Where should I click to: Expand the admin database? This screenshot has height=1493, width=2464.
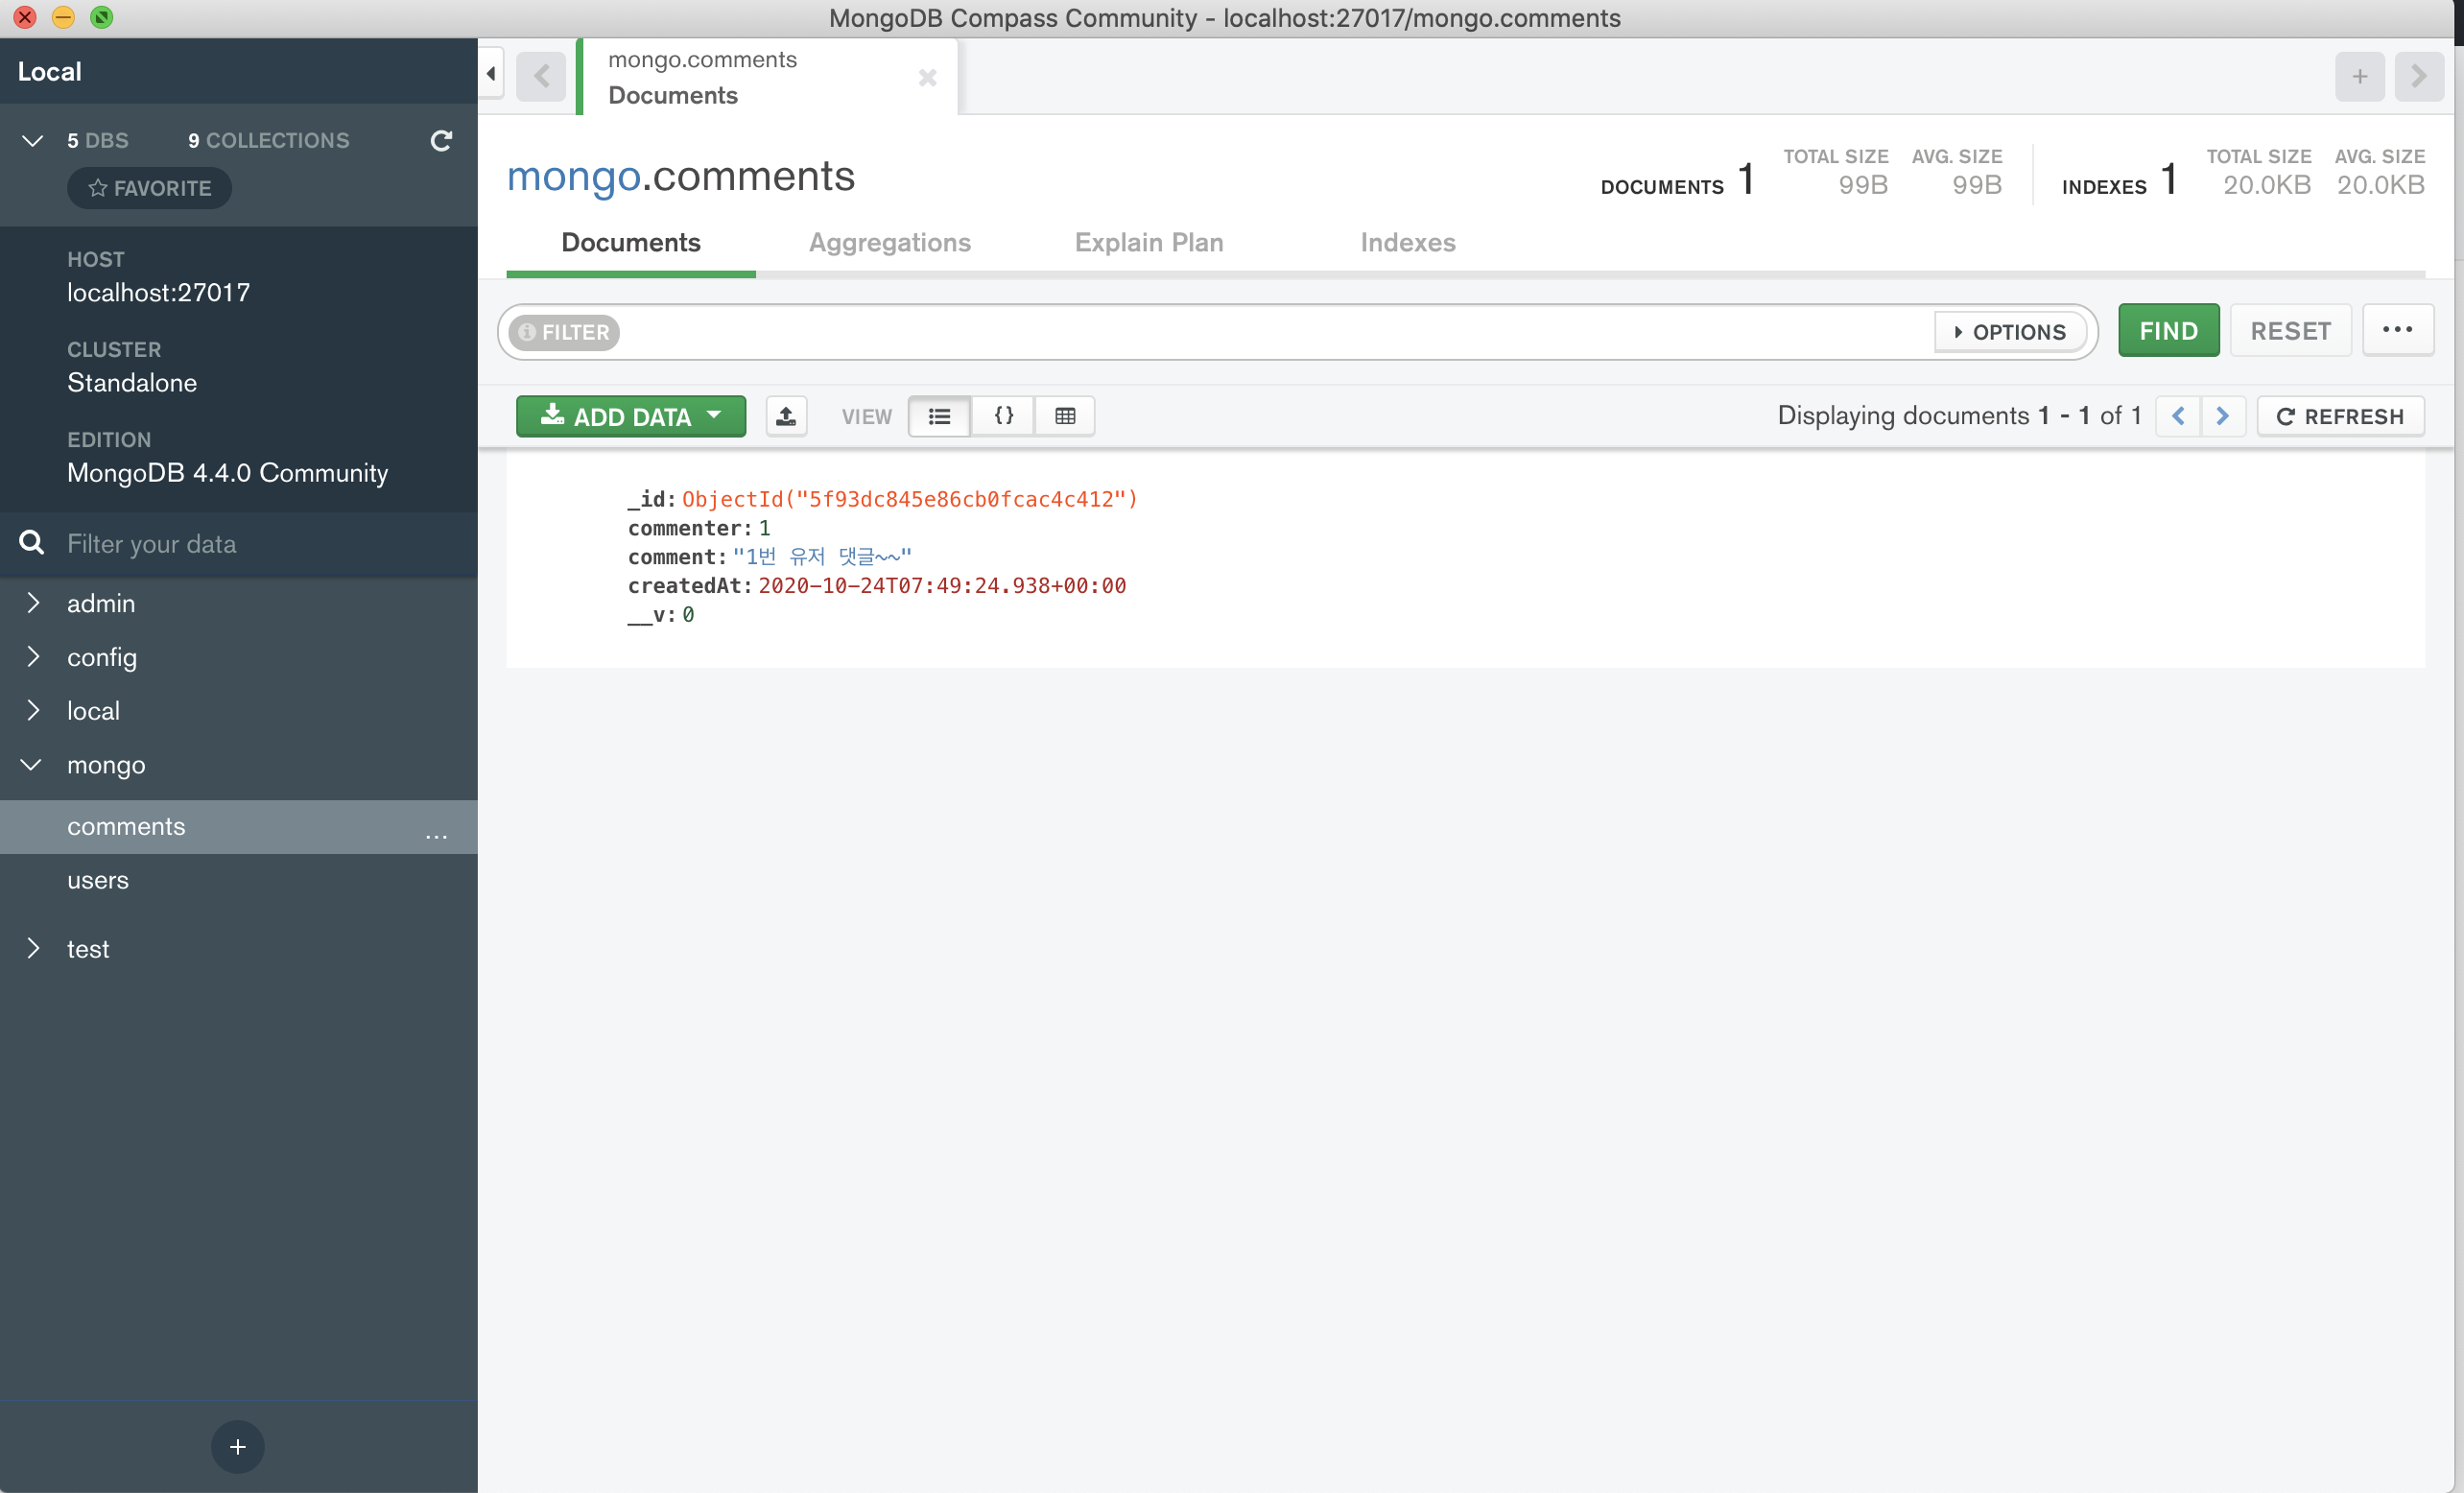pos(33,603)
